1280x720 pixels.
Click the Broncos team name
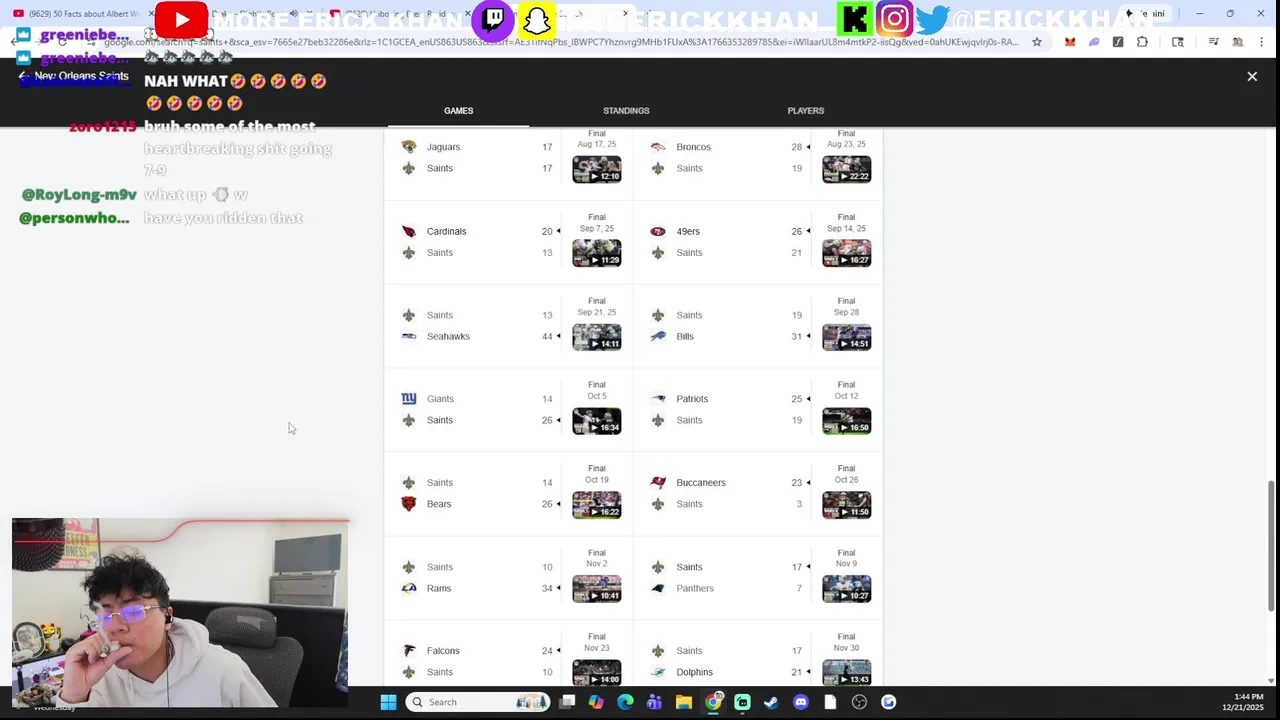(693, 147)
